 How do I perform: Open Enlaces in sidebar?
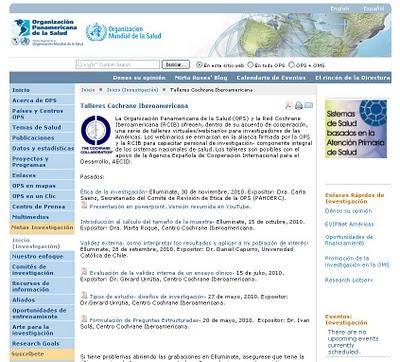click(x=42, y=175)
